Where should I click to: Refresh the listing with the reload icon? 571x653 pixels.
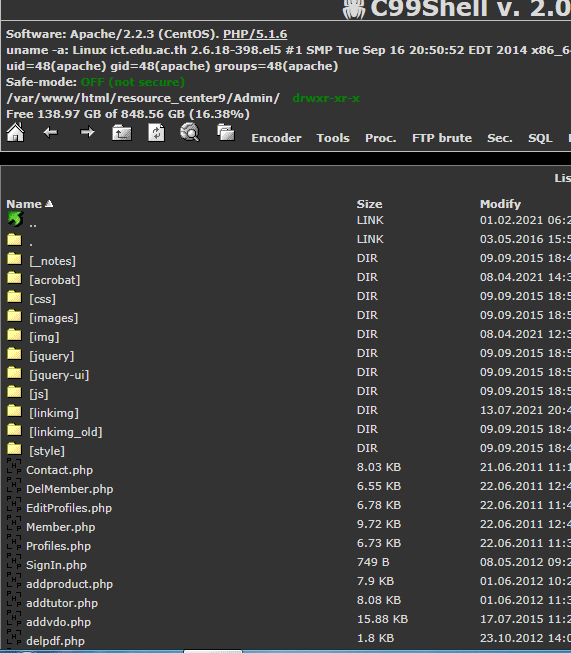click(x=156, y=133)
